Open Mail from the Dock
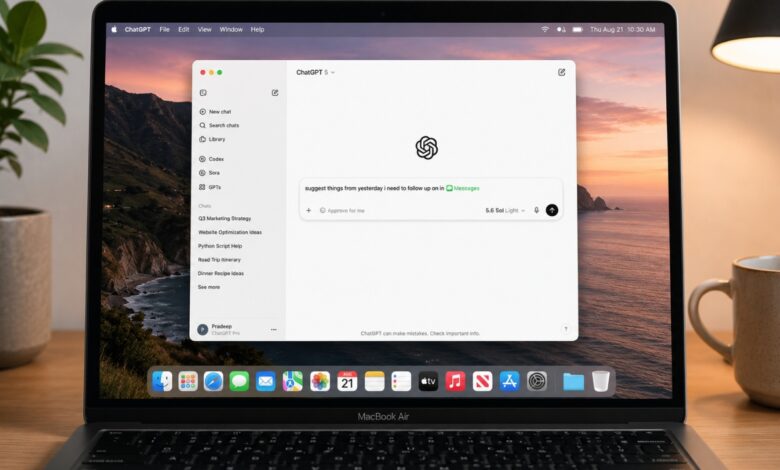The width and height of the screenshot is (780, 470). coord(266,381)
